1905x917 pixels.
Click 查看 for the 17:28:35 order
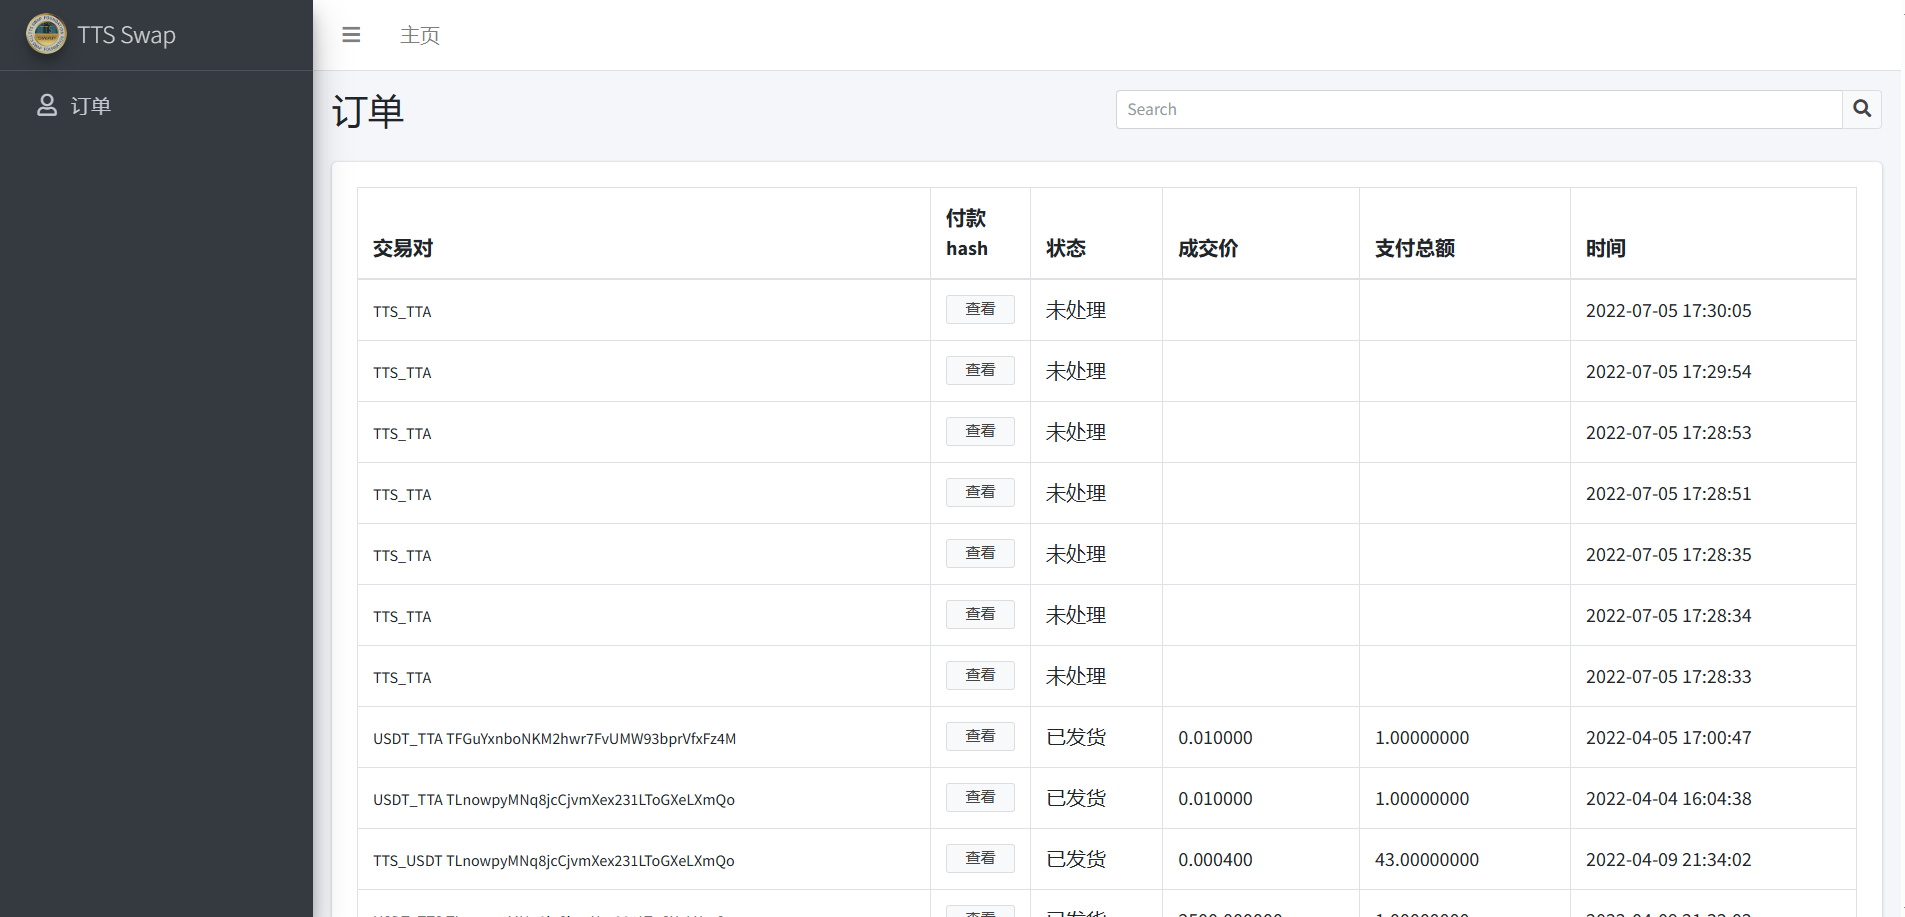click(980, 554)
